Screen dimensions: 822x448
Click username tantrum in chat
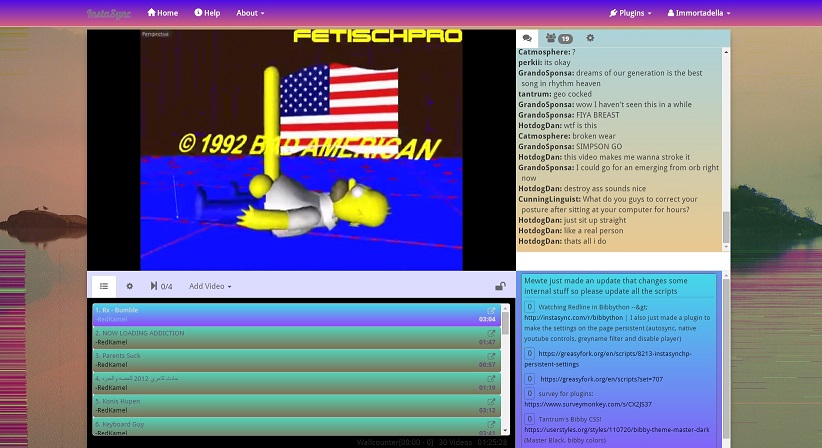click(x=534, y=94)
